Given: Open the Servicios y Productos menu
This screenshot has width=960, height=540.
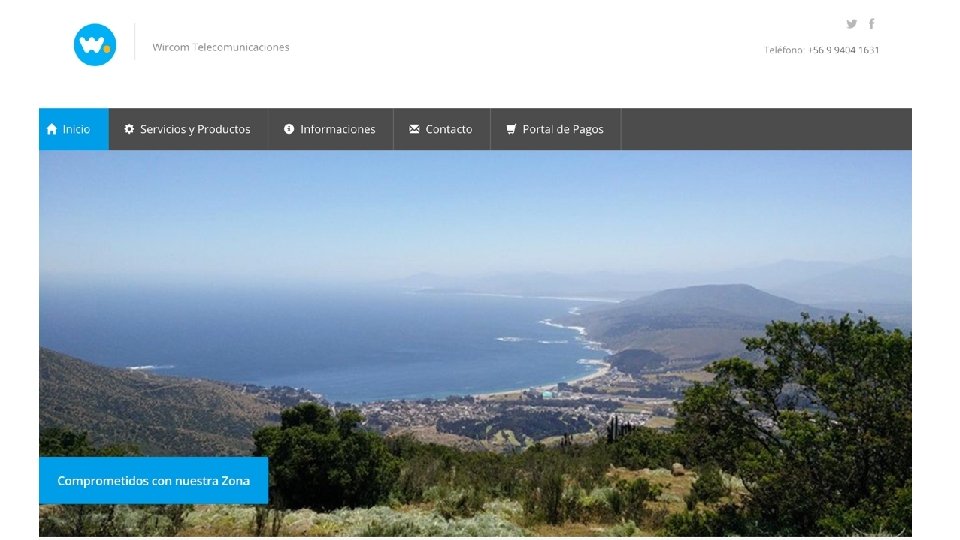Looking at the screenshot, I should coord(188,129).
